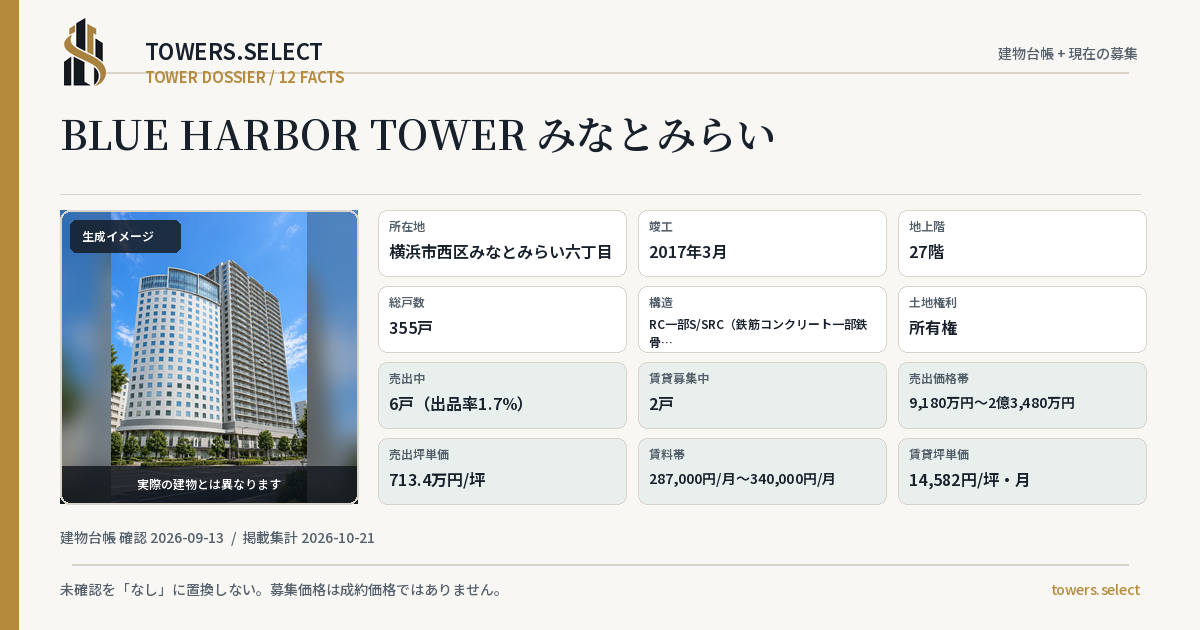Viewport: 1200px width, 630px height.
Task: Click the BLUE HARBOR TOWER みなとみらい title
Action: (418, 135)
